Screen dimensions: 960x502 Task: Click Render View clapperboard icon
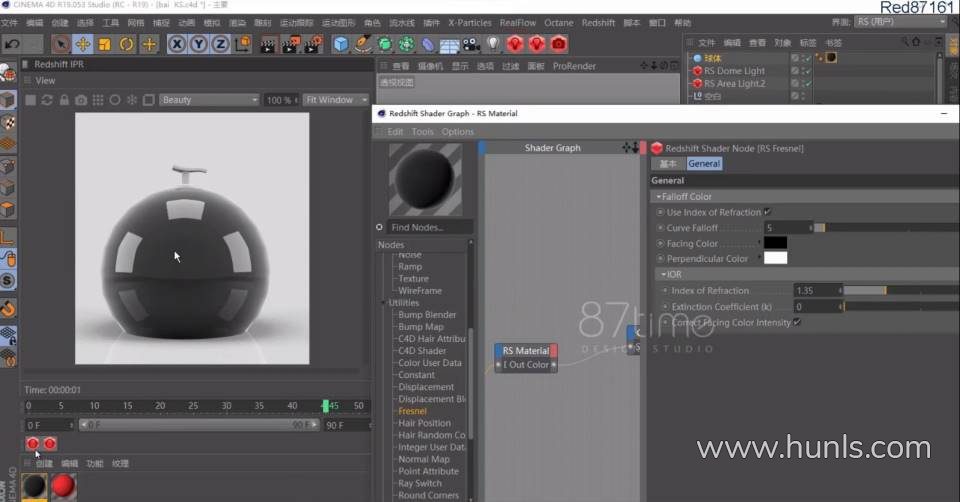click(x=268, y=44)
